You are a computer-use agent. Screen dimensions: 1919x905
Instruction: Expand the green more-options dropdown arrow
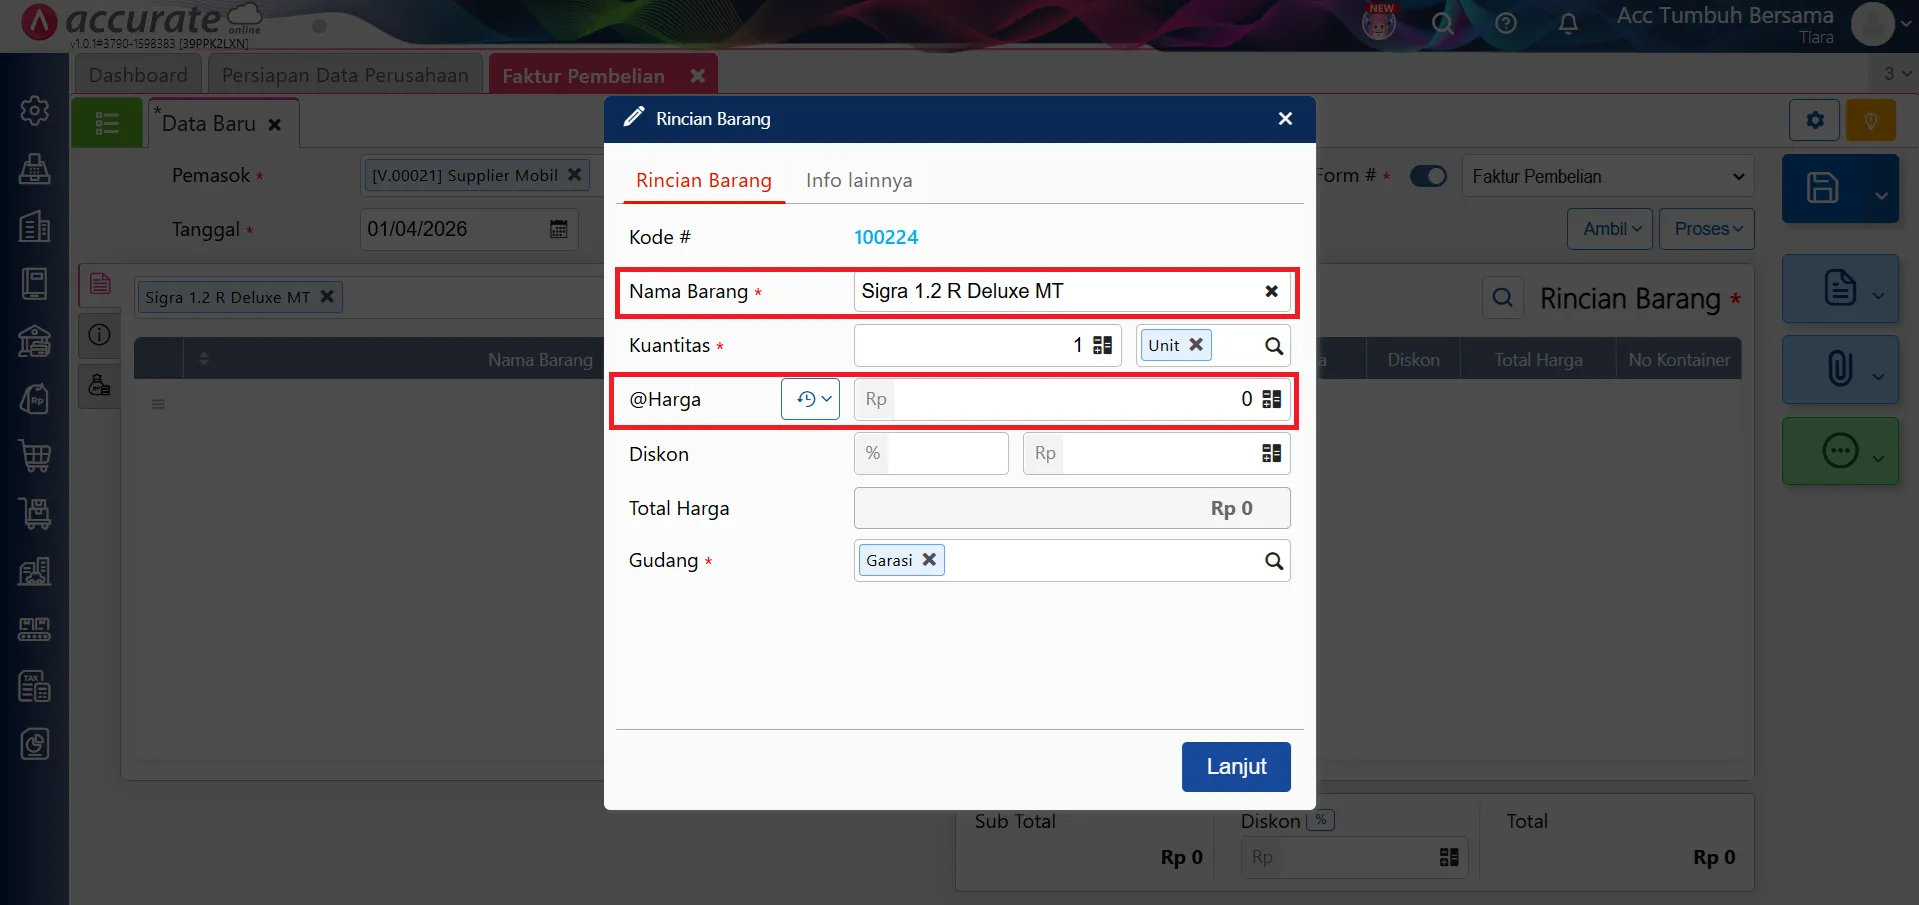pos(1879,458)
